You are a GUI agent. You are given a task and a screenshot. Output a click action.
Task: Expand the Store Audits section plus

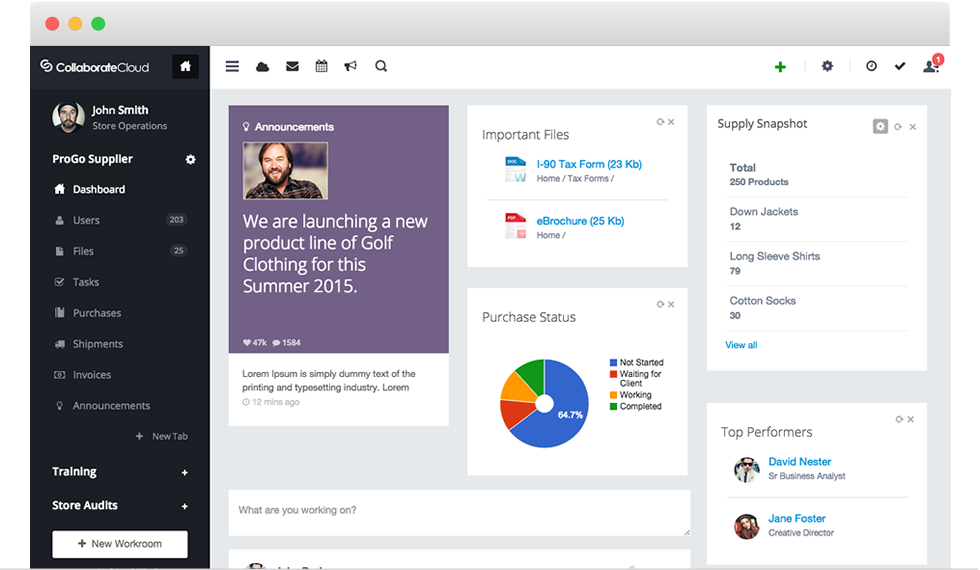(x=184, y=506)
